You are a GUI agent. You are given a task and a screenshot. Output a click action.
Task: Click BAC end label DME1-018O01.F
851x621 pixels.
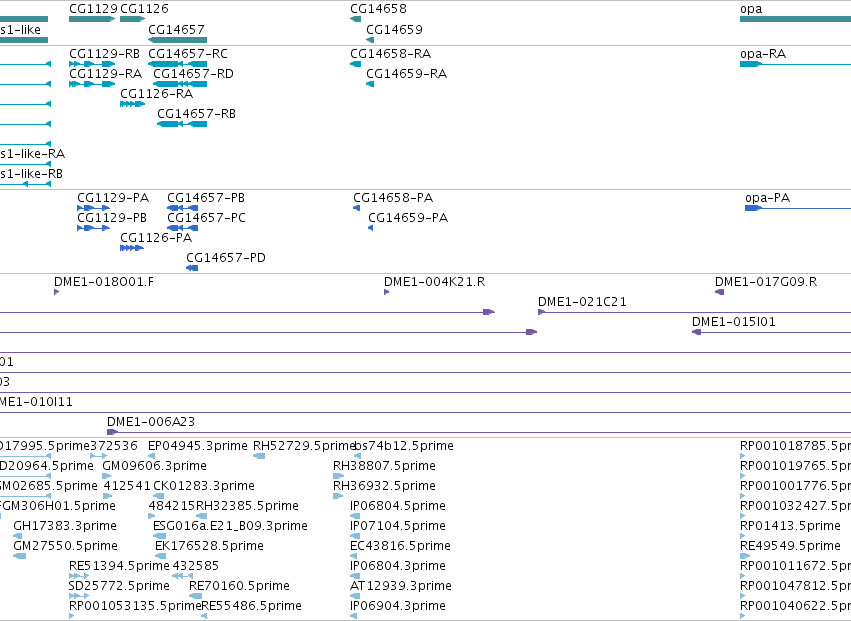(104, 282)
